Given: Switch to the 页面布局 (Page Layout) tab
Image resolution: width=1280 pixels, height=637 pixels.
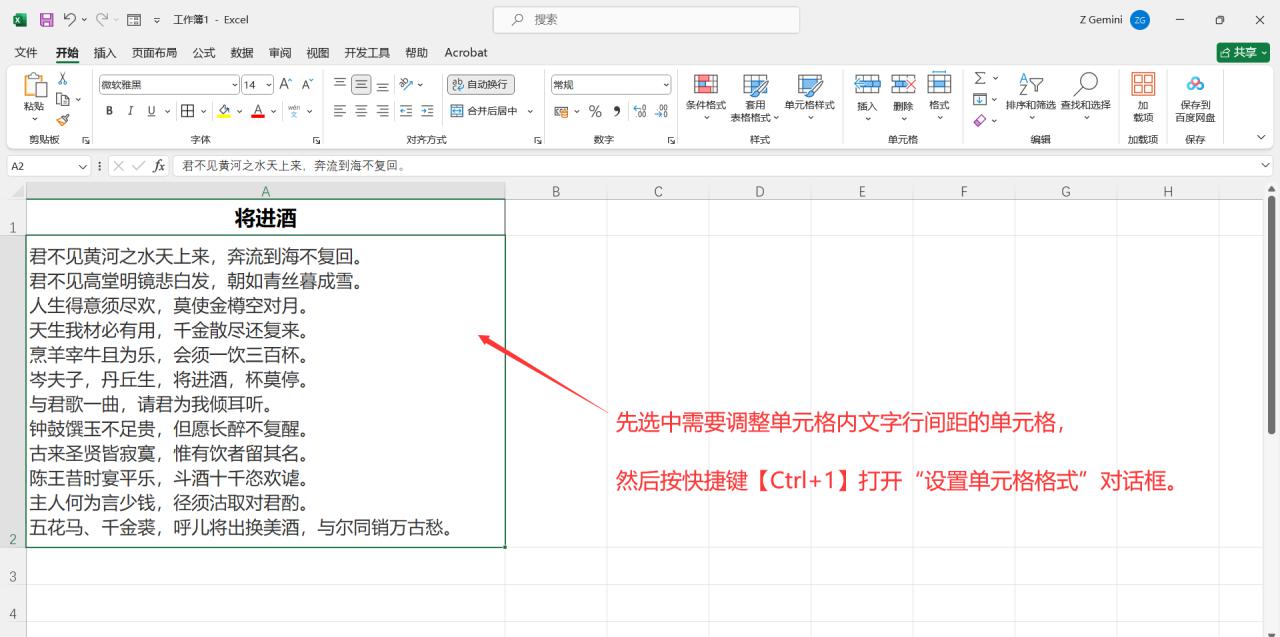Looking at the screenshot, I should [x=154, y=53].
